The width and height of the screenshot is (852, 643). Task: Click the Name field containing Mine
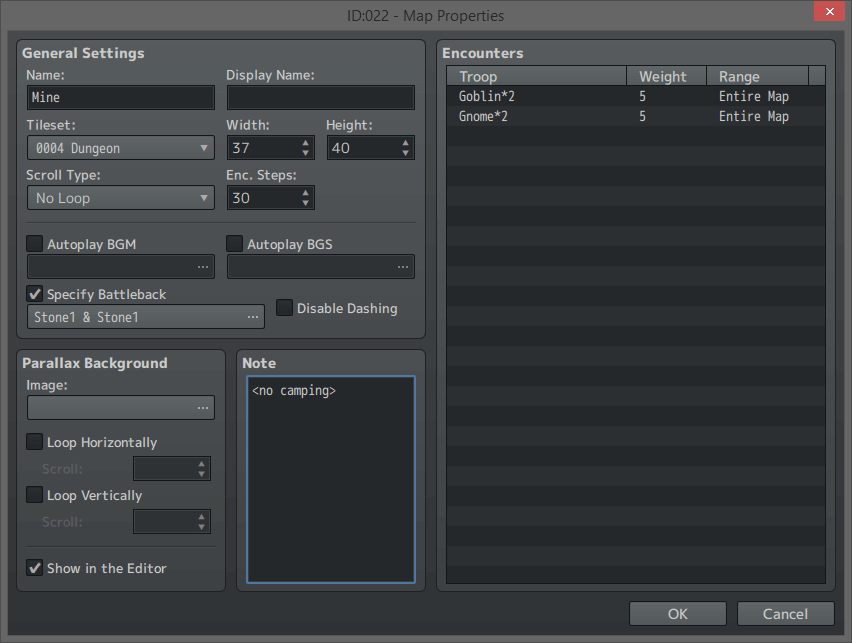click(121, 98)
